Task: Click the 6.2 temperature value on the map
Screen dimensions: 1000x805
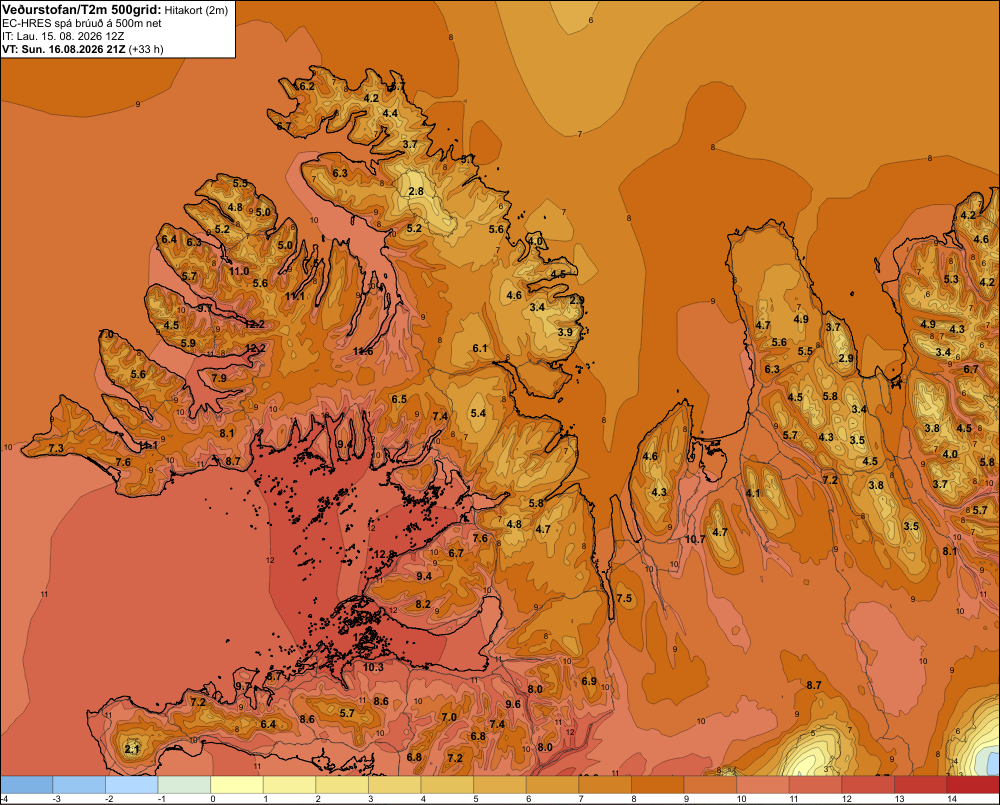Action: 307,86
